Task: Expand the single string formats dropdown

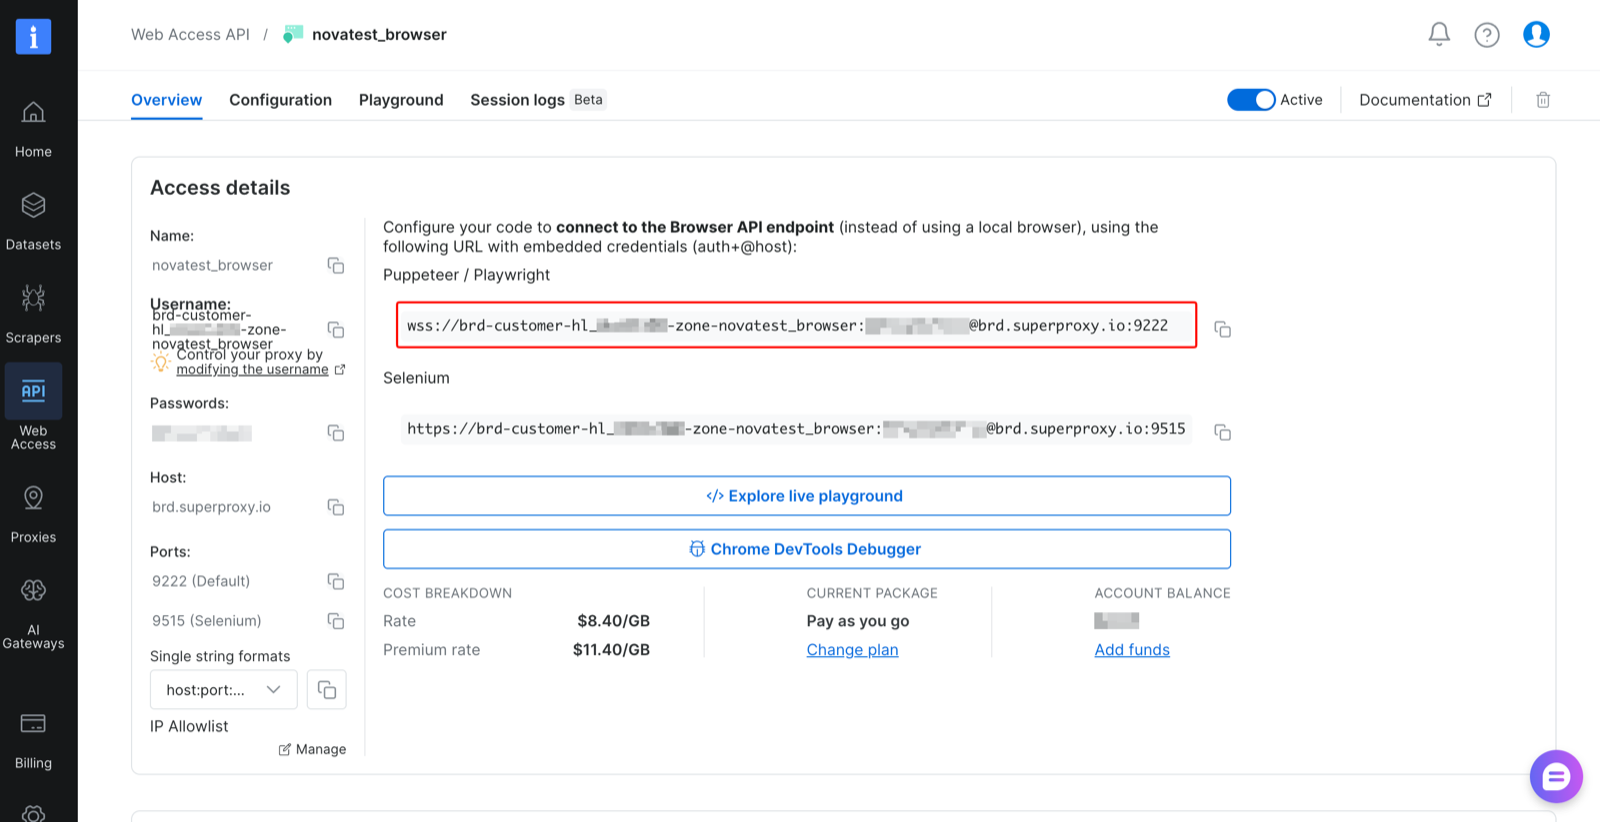Action: click(224, 690)
